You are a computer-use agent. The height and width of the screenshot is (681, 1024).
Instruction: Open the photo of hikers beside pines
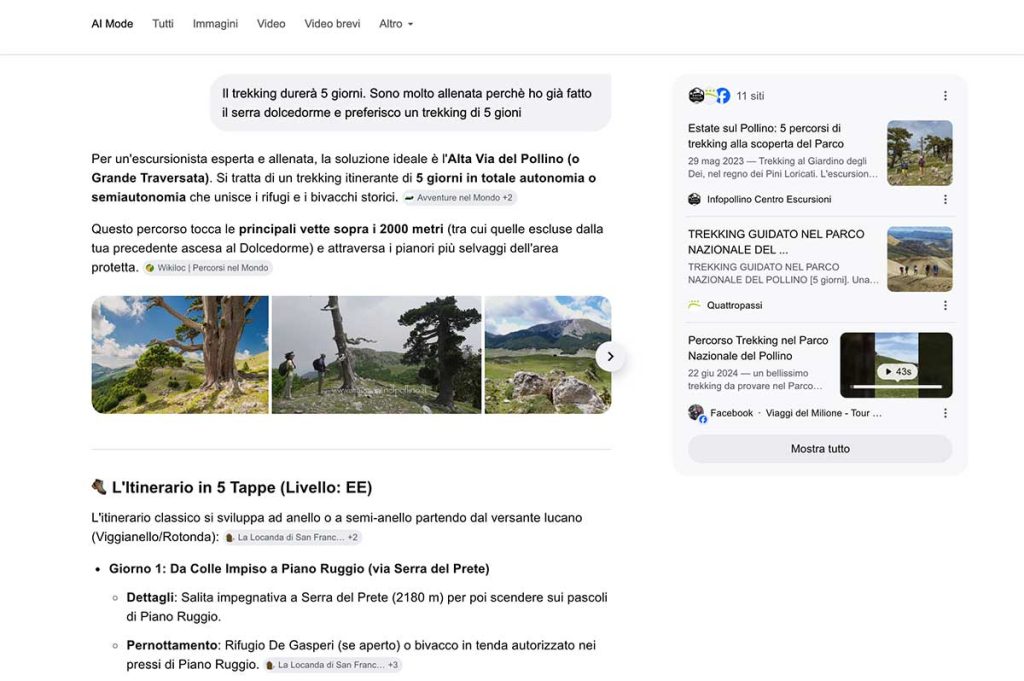click(x=376, y=355)
